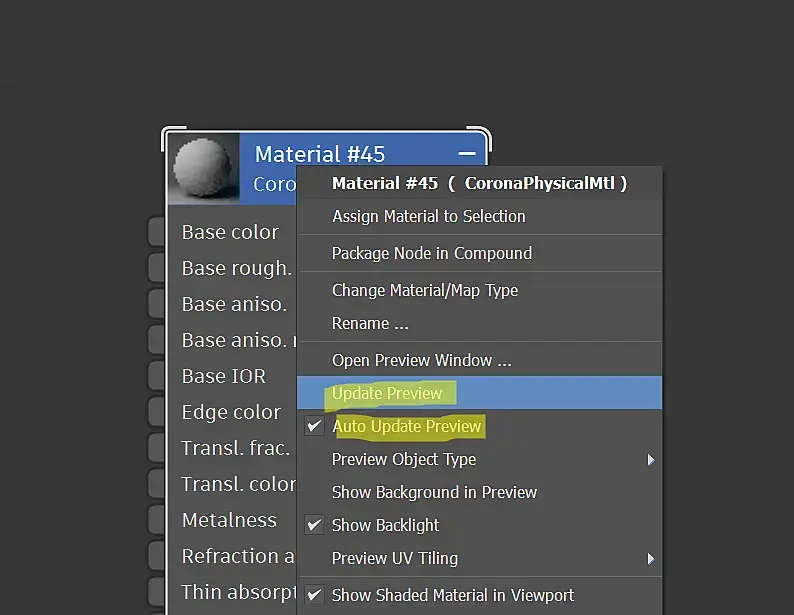Disable Auto Update Preview

406,427
